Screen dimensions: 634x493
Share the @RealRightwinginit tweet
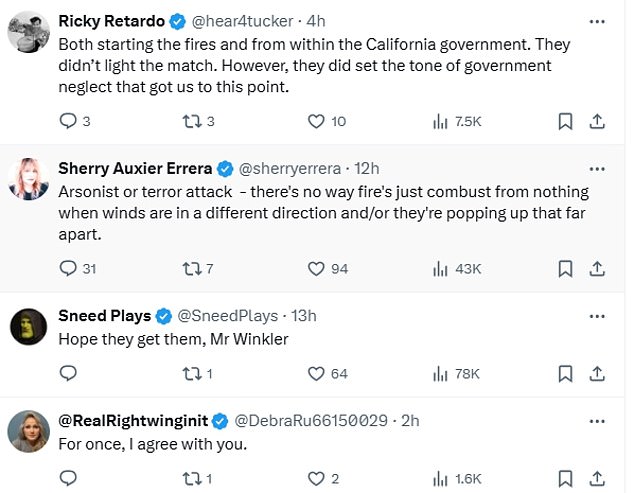pyautogui.click(x=596, y=478)
